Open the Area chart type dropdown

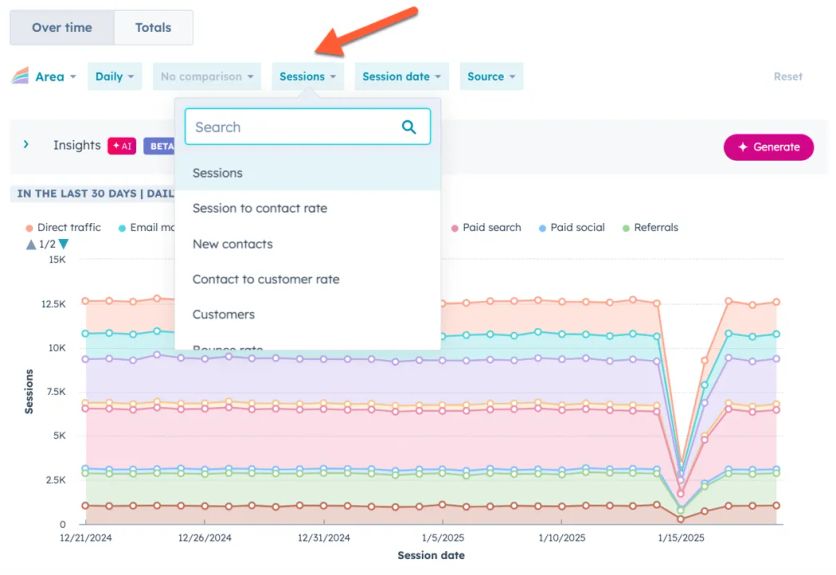point(44,76)
